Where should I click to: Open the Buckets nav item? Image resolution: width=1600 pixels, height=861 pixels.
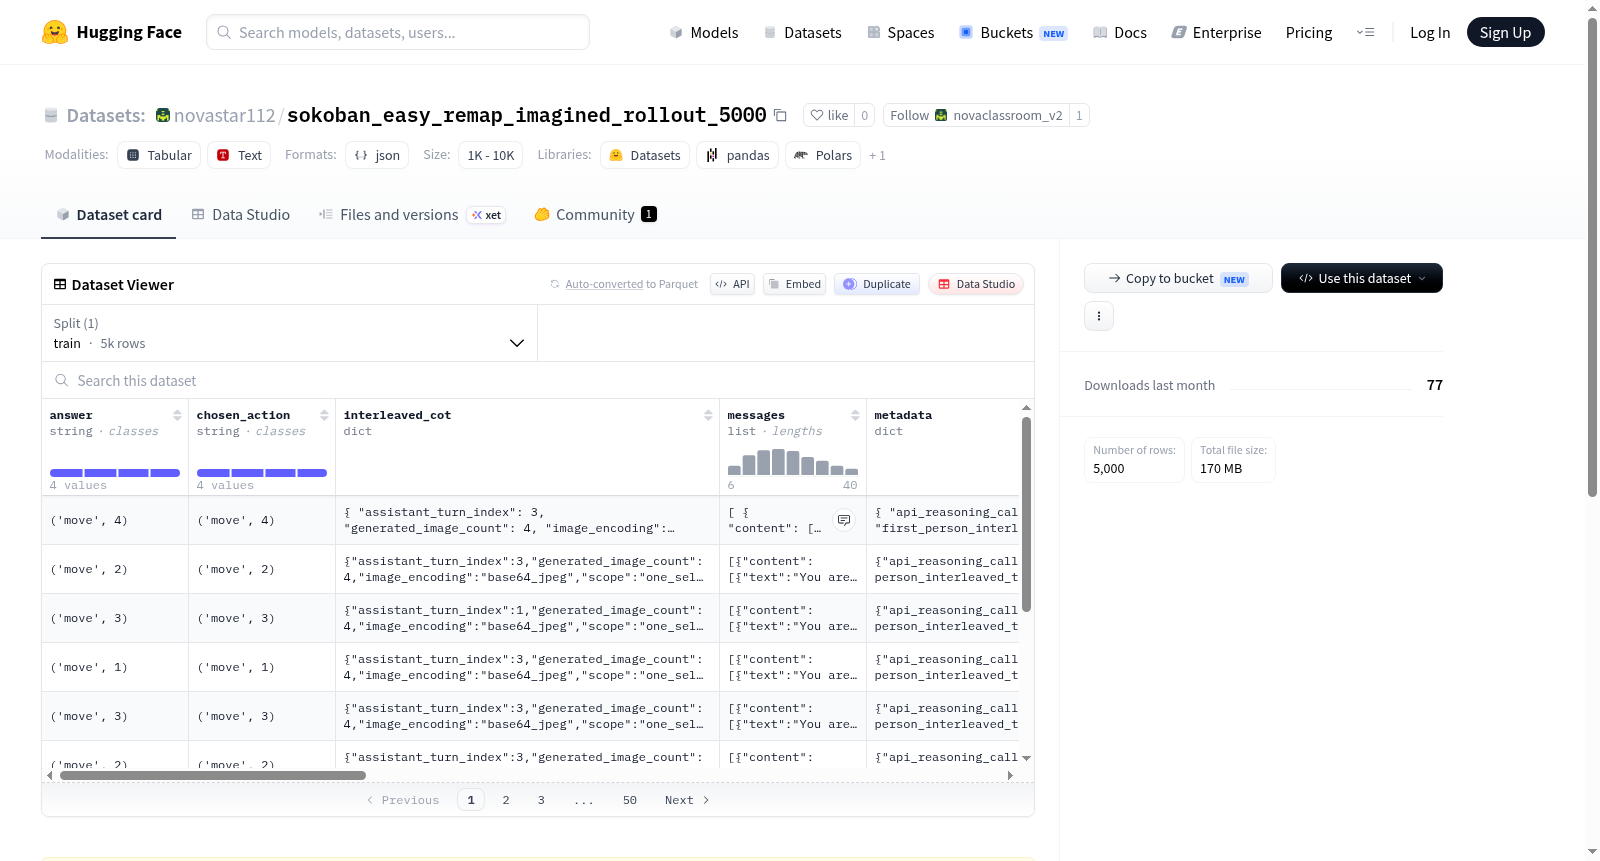pyautogui.click(x=1013, y=33)
